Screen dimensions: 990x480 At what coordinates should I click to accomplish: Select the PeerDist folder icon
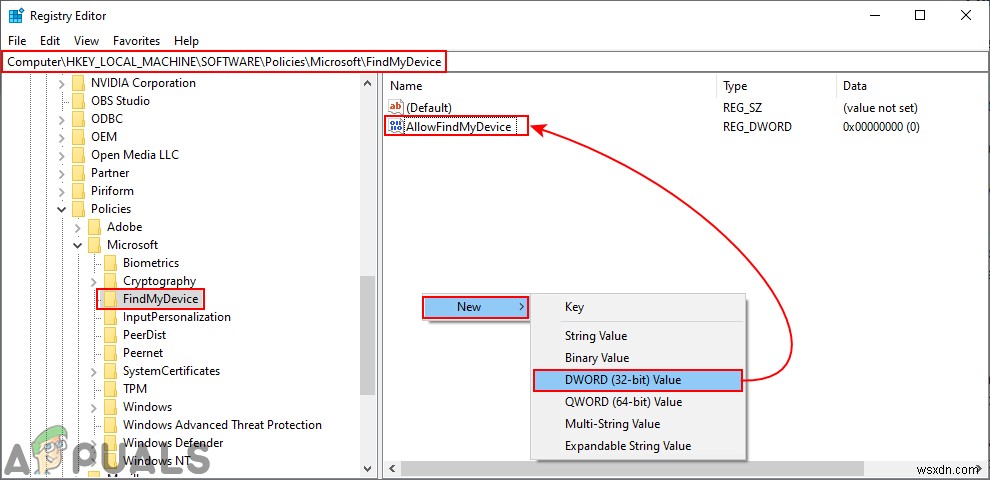coord(110,335)
